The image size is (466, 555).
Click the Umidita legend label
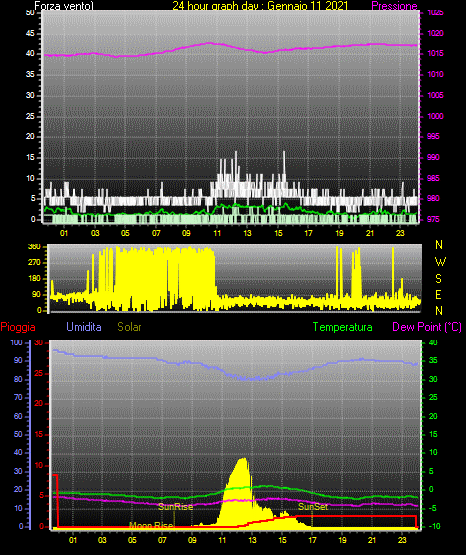point(84,327)
